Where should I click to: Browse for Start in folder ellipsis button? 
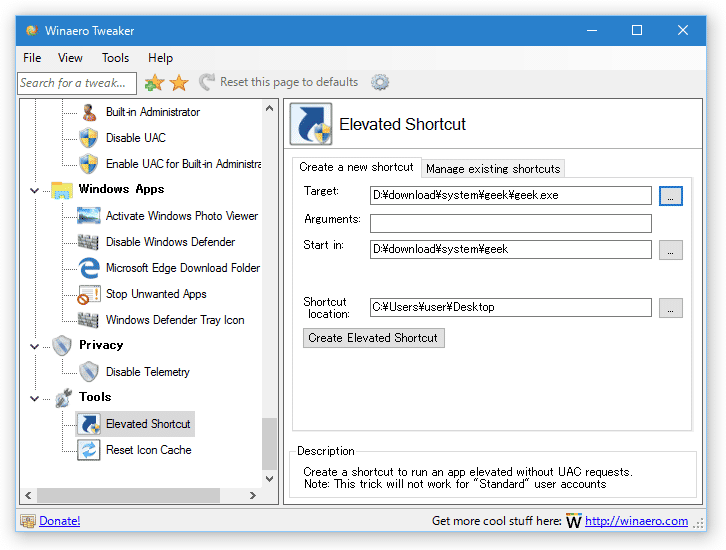click(670, 250)
